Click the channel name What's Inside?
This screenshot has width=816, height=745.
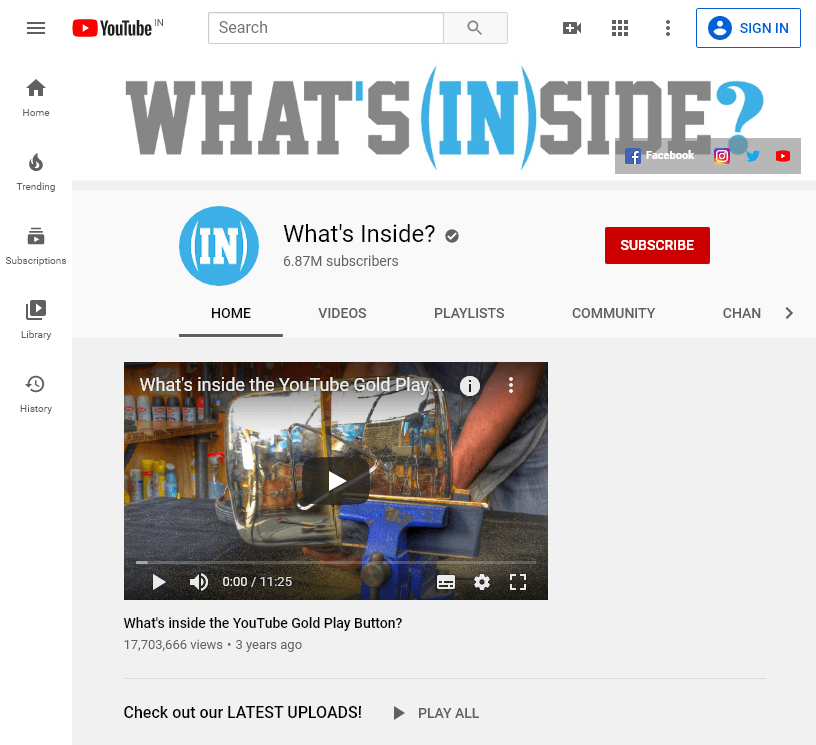(x=359, y=234)
